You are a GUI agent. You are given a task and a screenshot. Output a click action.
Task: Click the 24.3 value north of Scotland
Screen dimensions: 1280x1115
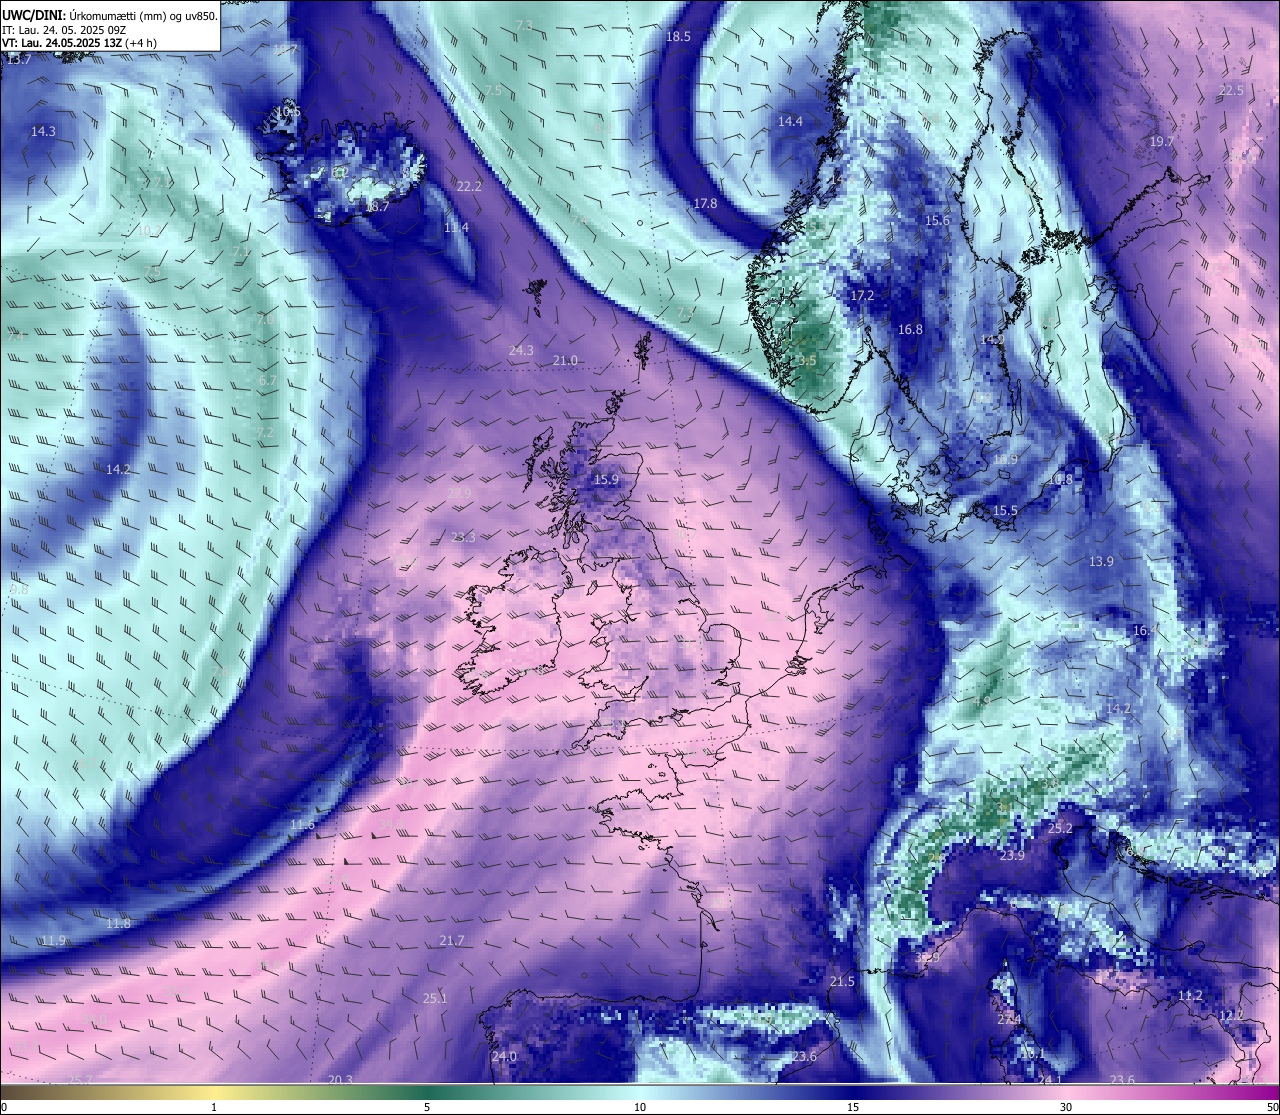point(521,350)
